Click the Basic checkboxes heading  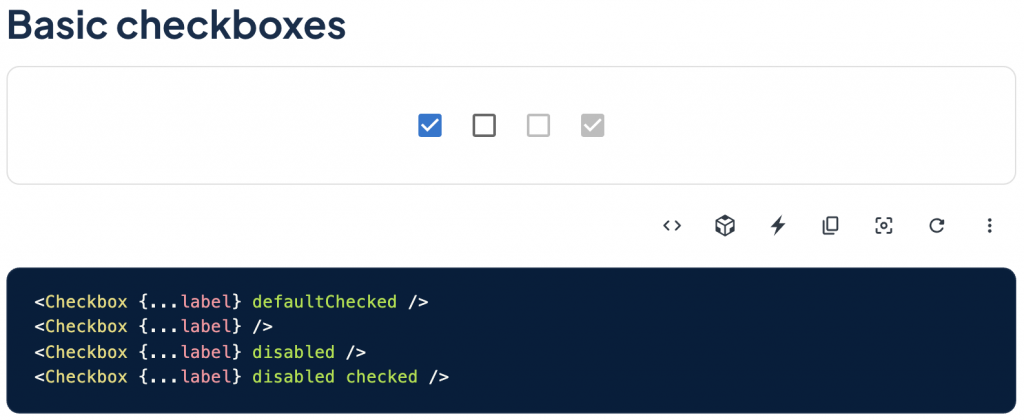pyautogui.click(x=177, y=26)
